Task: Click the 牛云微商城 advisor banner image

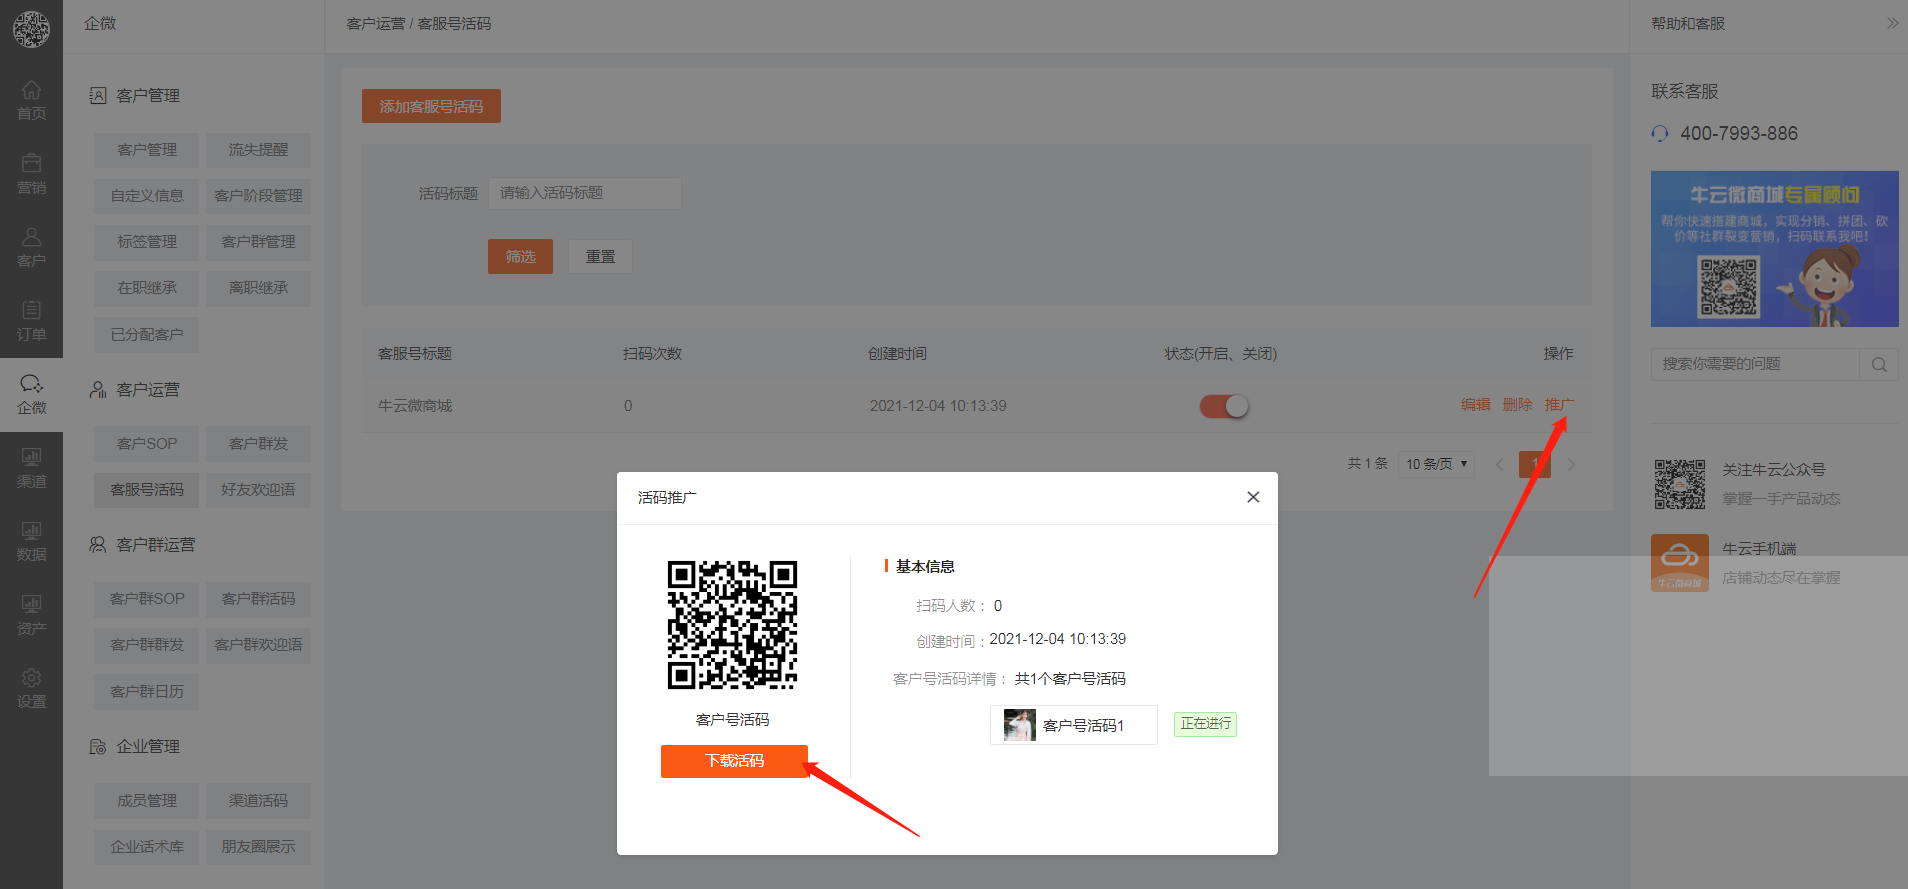Action: tap(1774, 249)
